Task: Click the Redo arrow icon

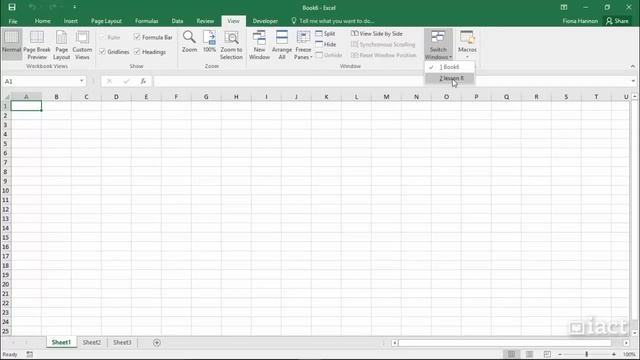Action: click(53, 7)
